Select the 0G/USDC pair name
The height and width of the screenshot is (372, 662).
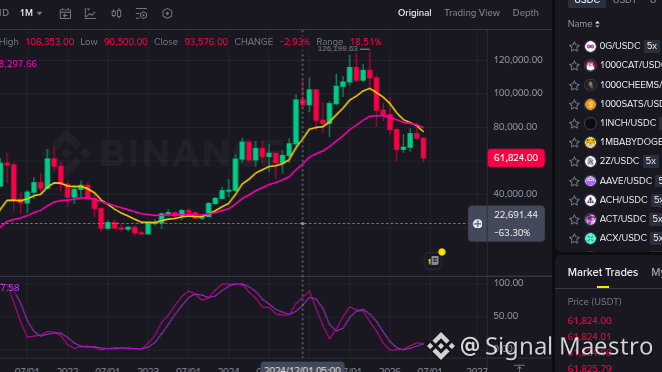point(620,46)
